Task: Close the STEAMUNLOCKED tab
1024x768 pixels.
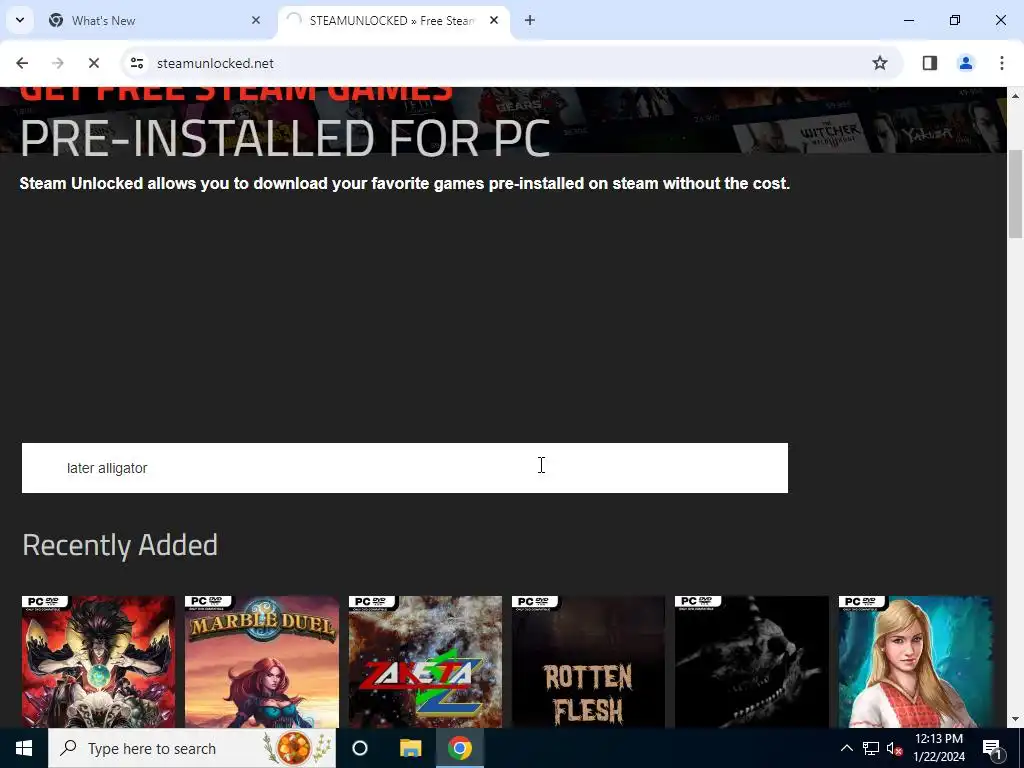Action: click(x=494, y=20)
